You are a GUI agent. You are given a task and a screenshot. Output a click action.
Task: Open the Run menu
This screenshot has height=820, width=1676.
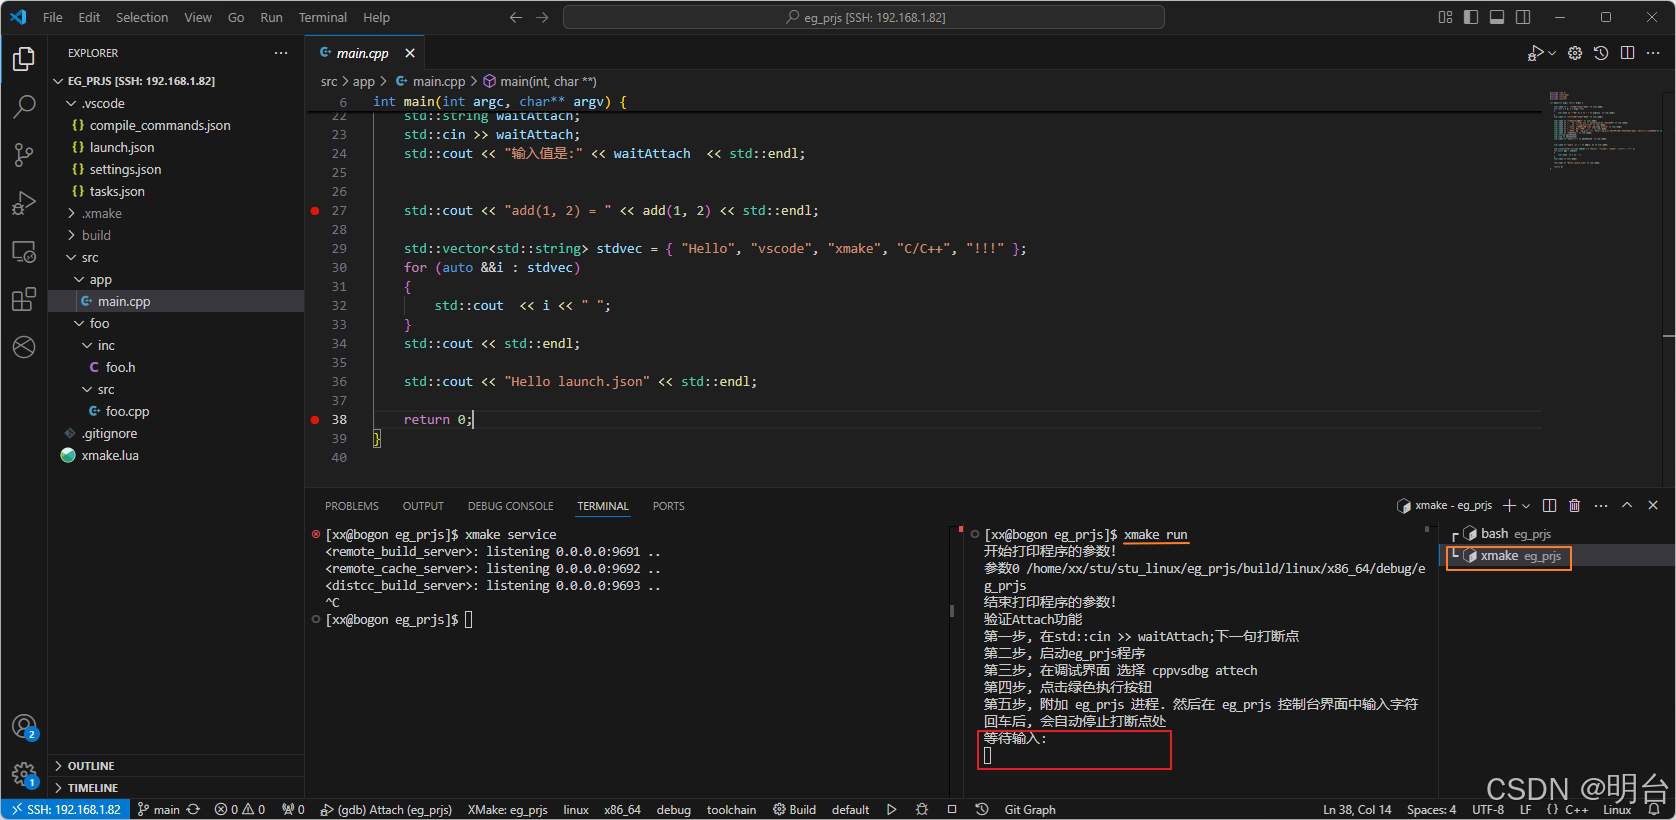[271, 17]
